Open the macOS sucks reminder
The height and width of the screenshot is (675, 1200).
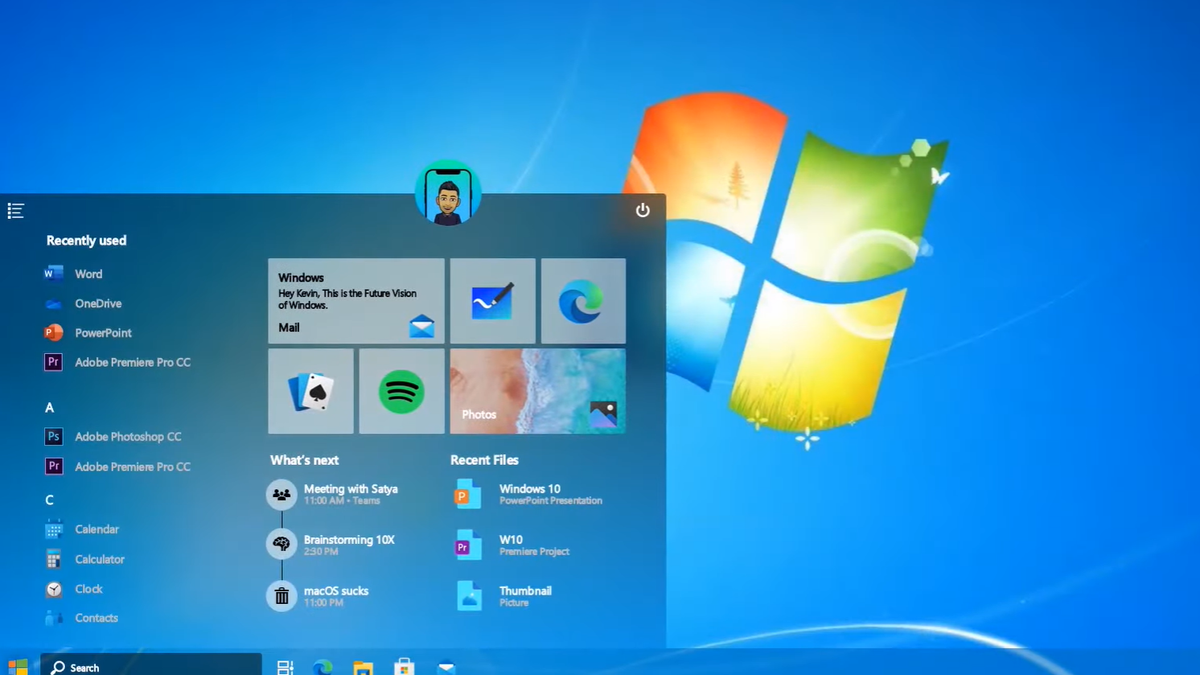point(318,595)
